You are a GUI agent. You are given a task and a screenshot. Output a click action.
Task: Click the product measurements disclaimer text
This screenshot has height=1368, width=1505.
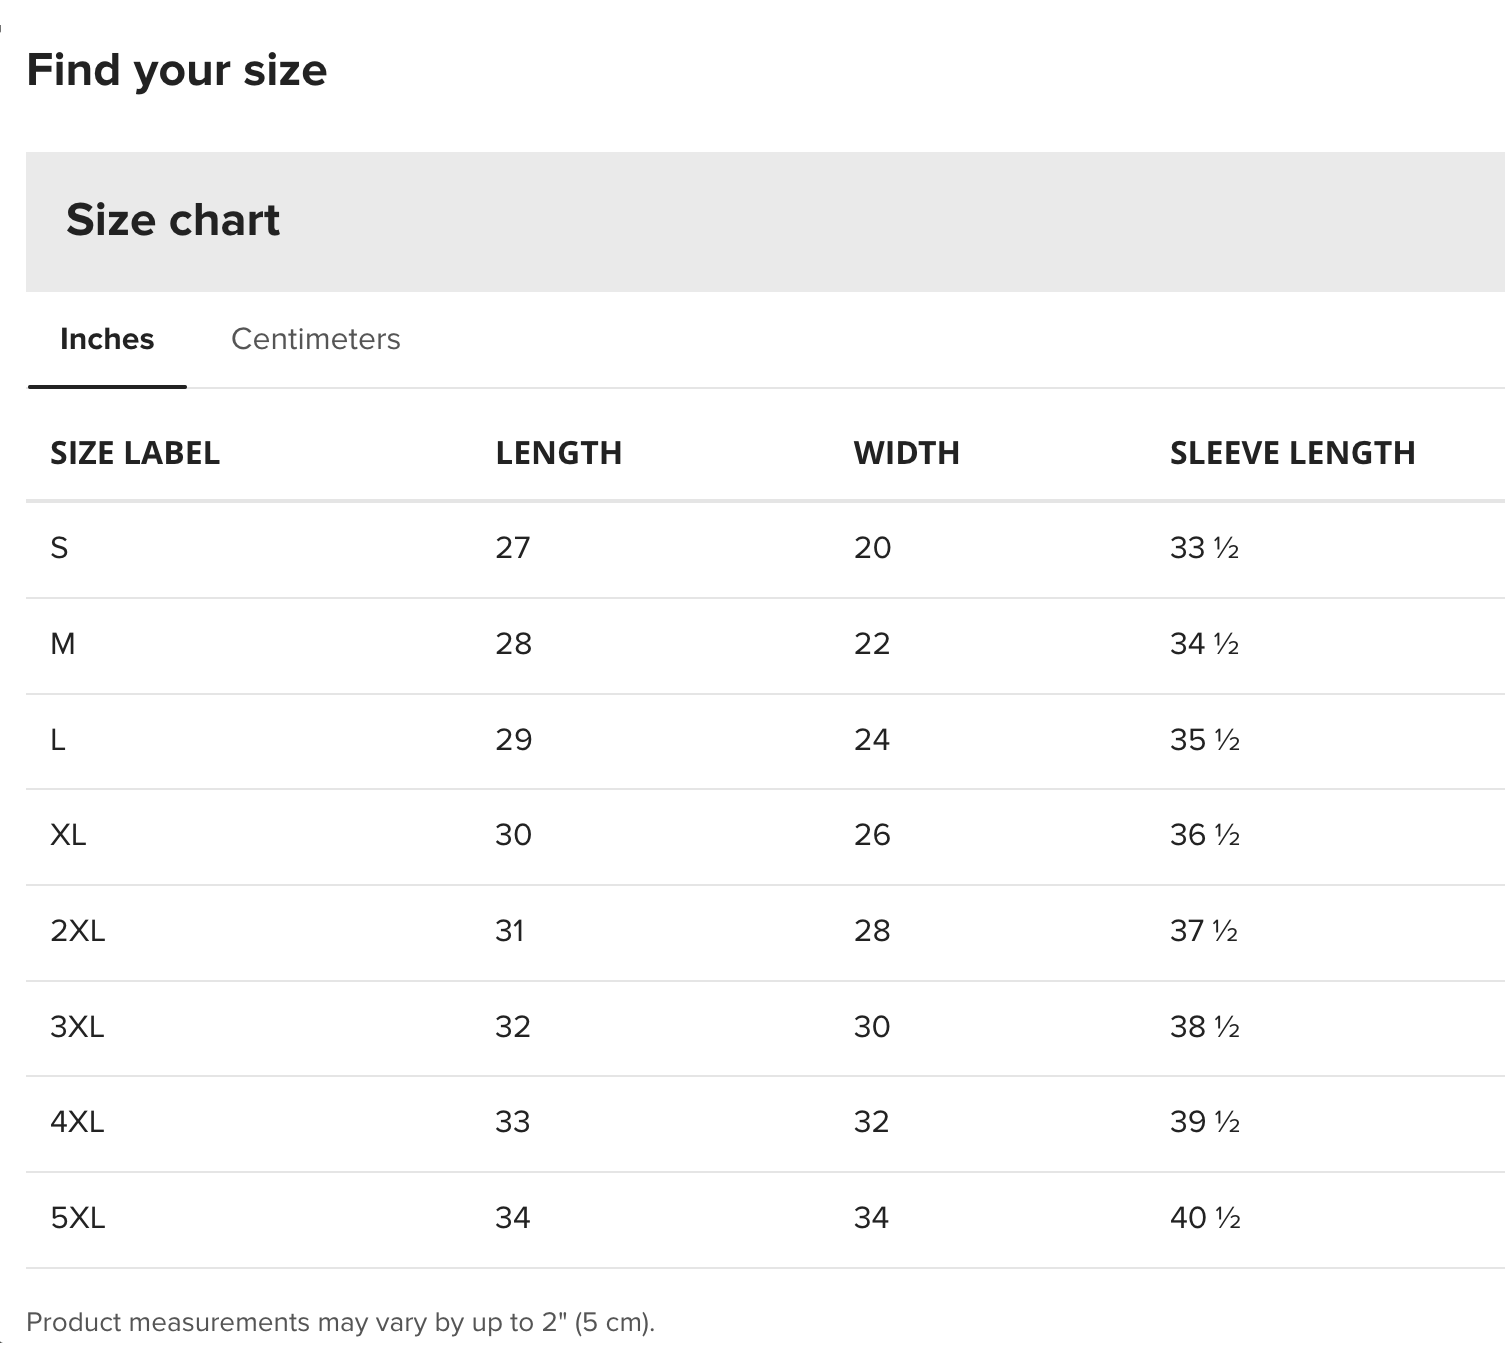point(340,1322)
